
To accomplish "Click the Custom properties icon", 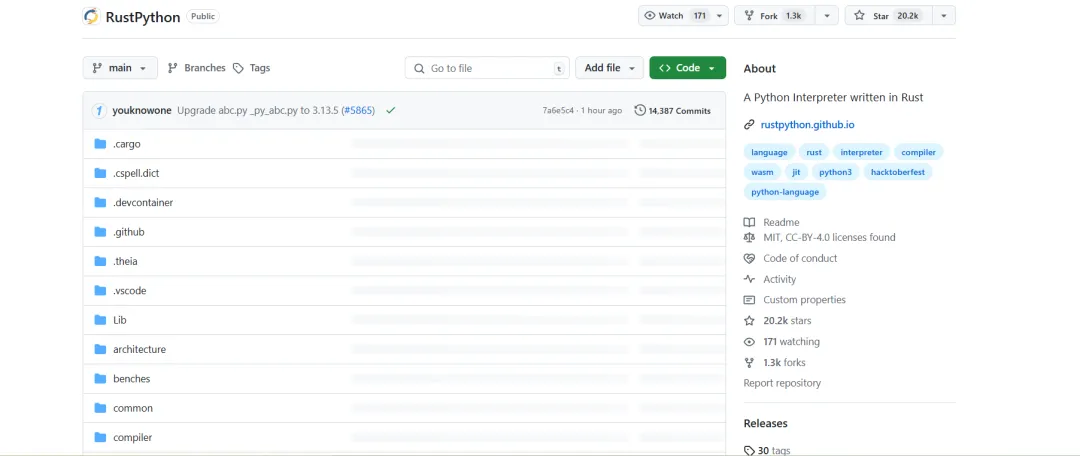I will [749, 300].
